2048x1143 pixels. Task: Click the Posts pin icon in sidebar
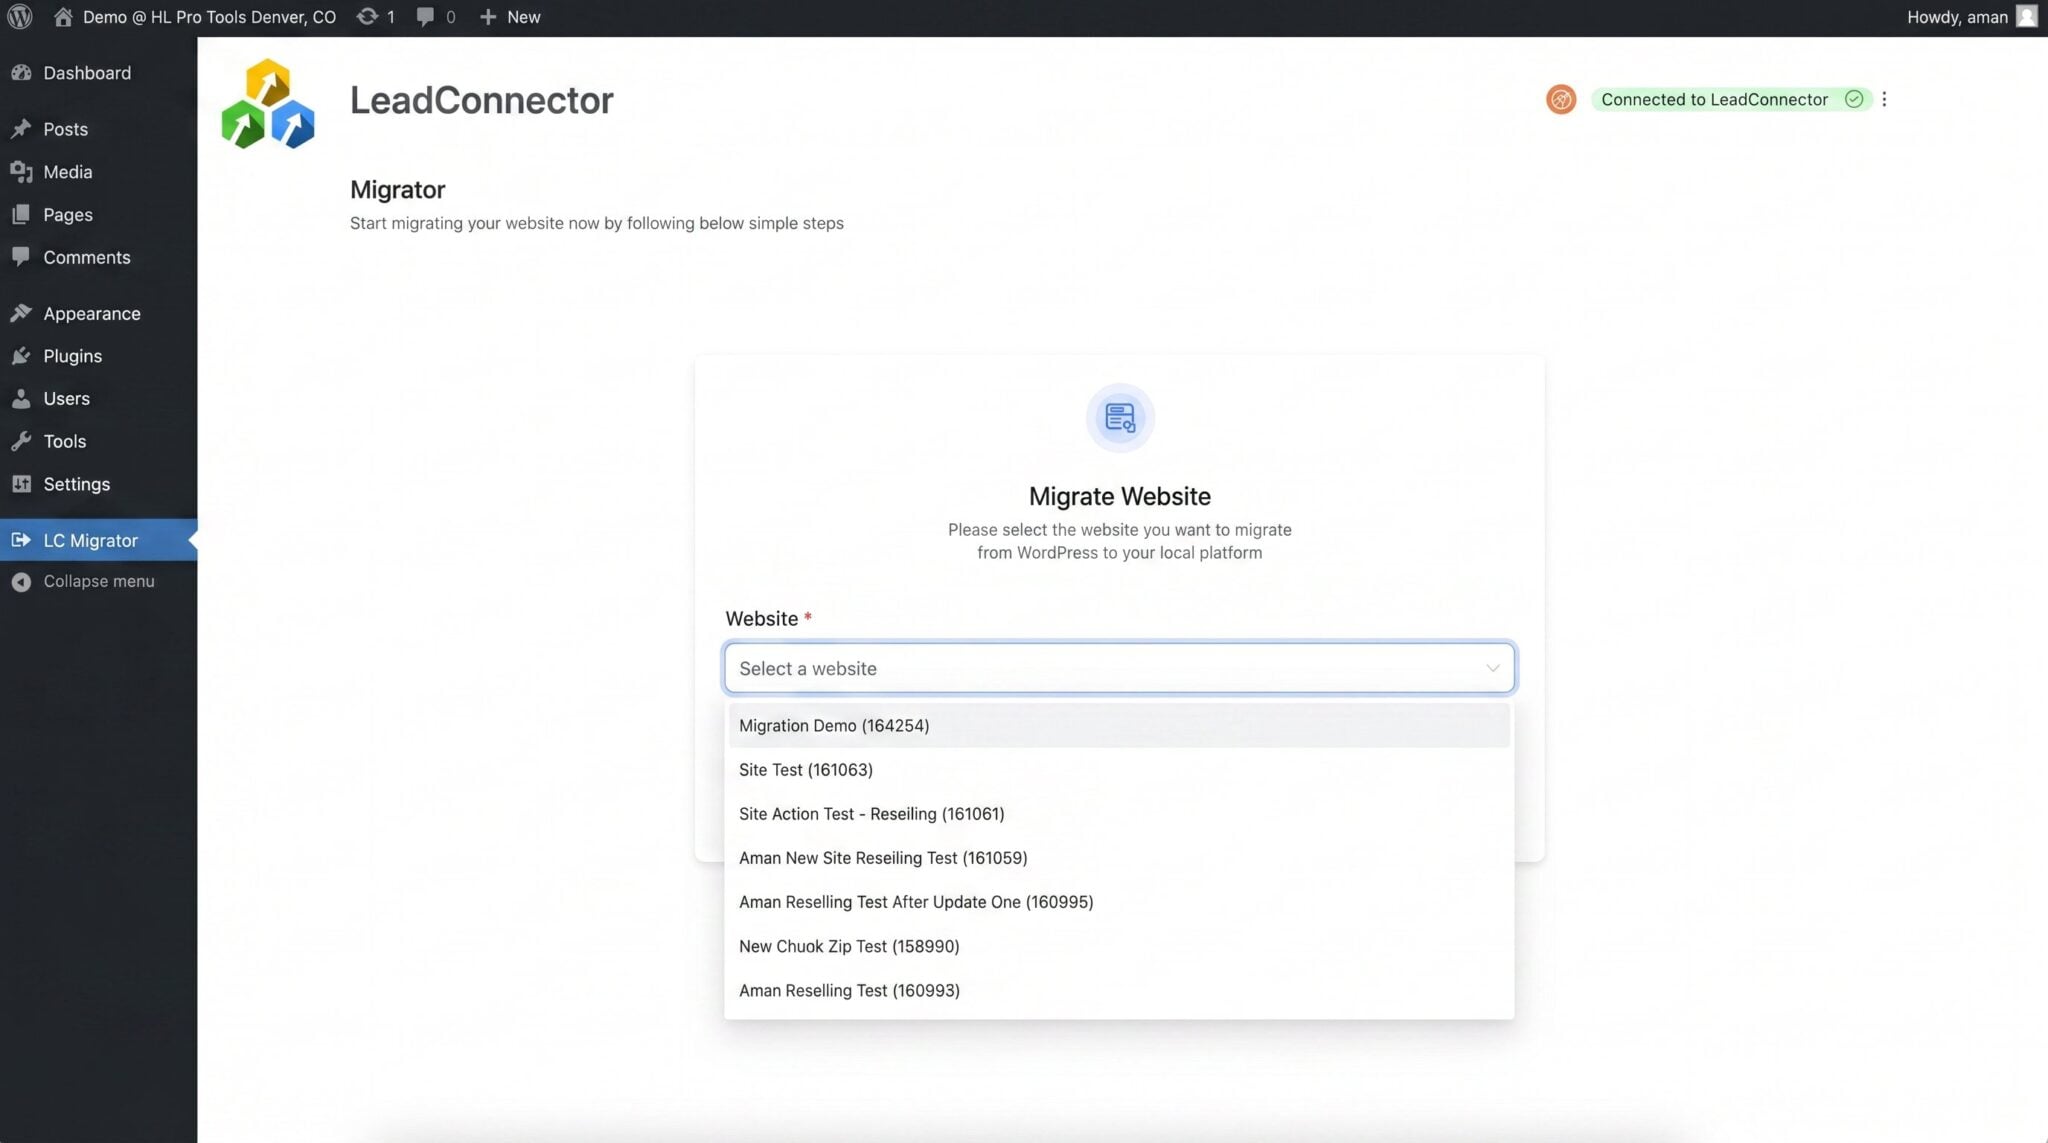click(x=21, y=129)
